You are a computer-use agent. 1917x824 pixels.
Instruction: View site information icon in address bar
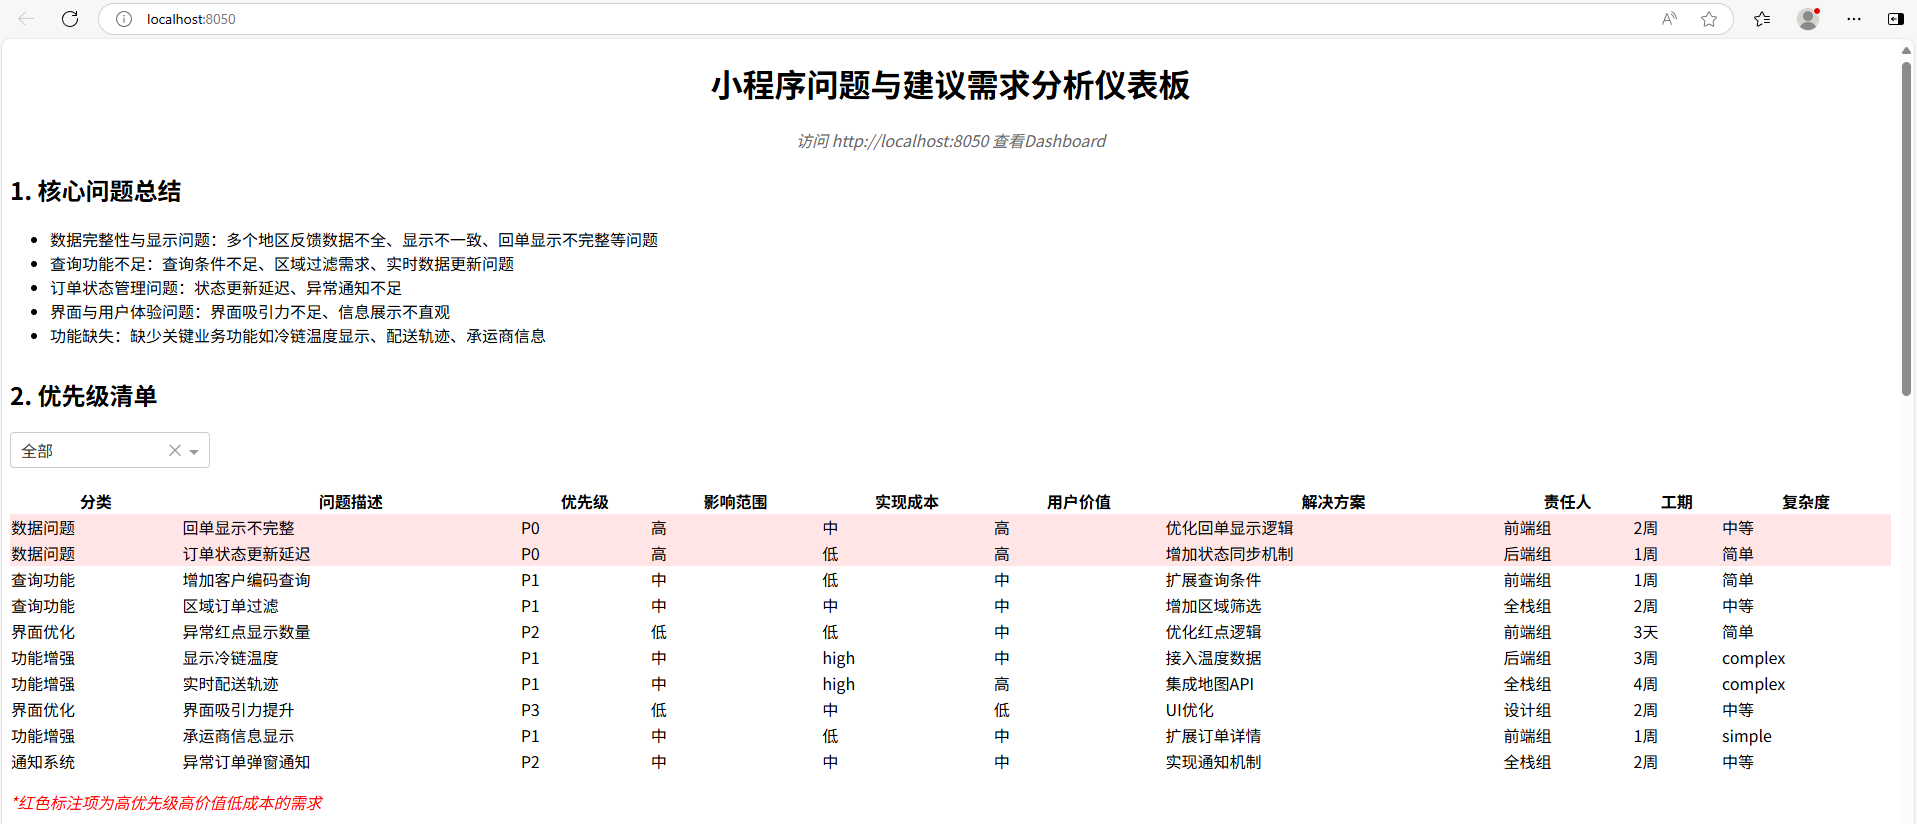[x=124, y=19]
